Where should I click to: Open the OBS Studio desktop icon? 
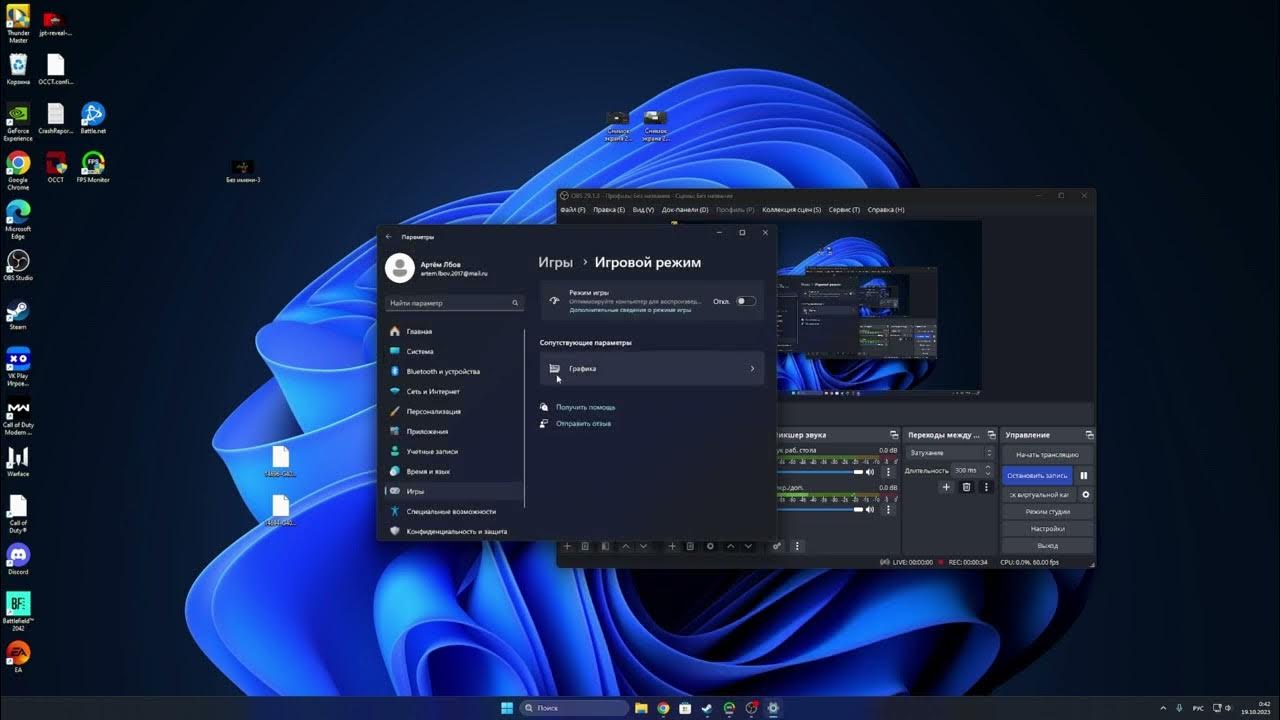(x=18, y=265)
